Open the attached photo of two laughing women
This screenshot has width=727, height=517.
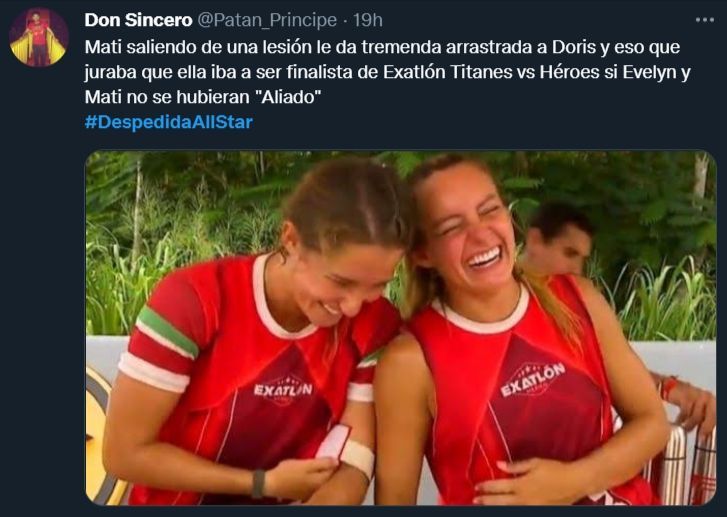point(401,328)
